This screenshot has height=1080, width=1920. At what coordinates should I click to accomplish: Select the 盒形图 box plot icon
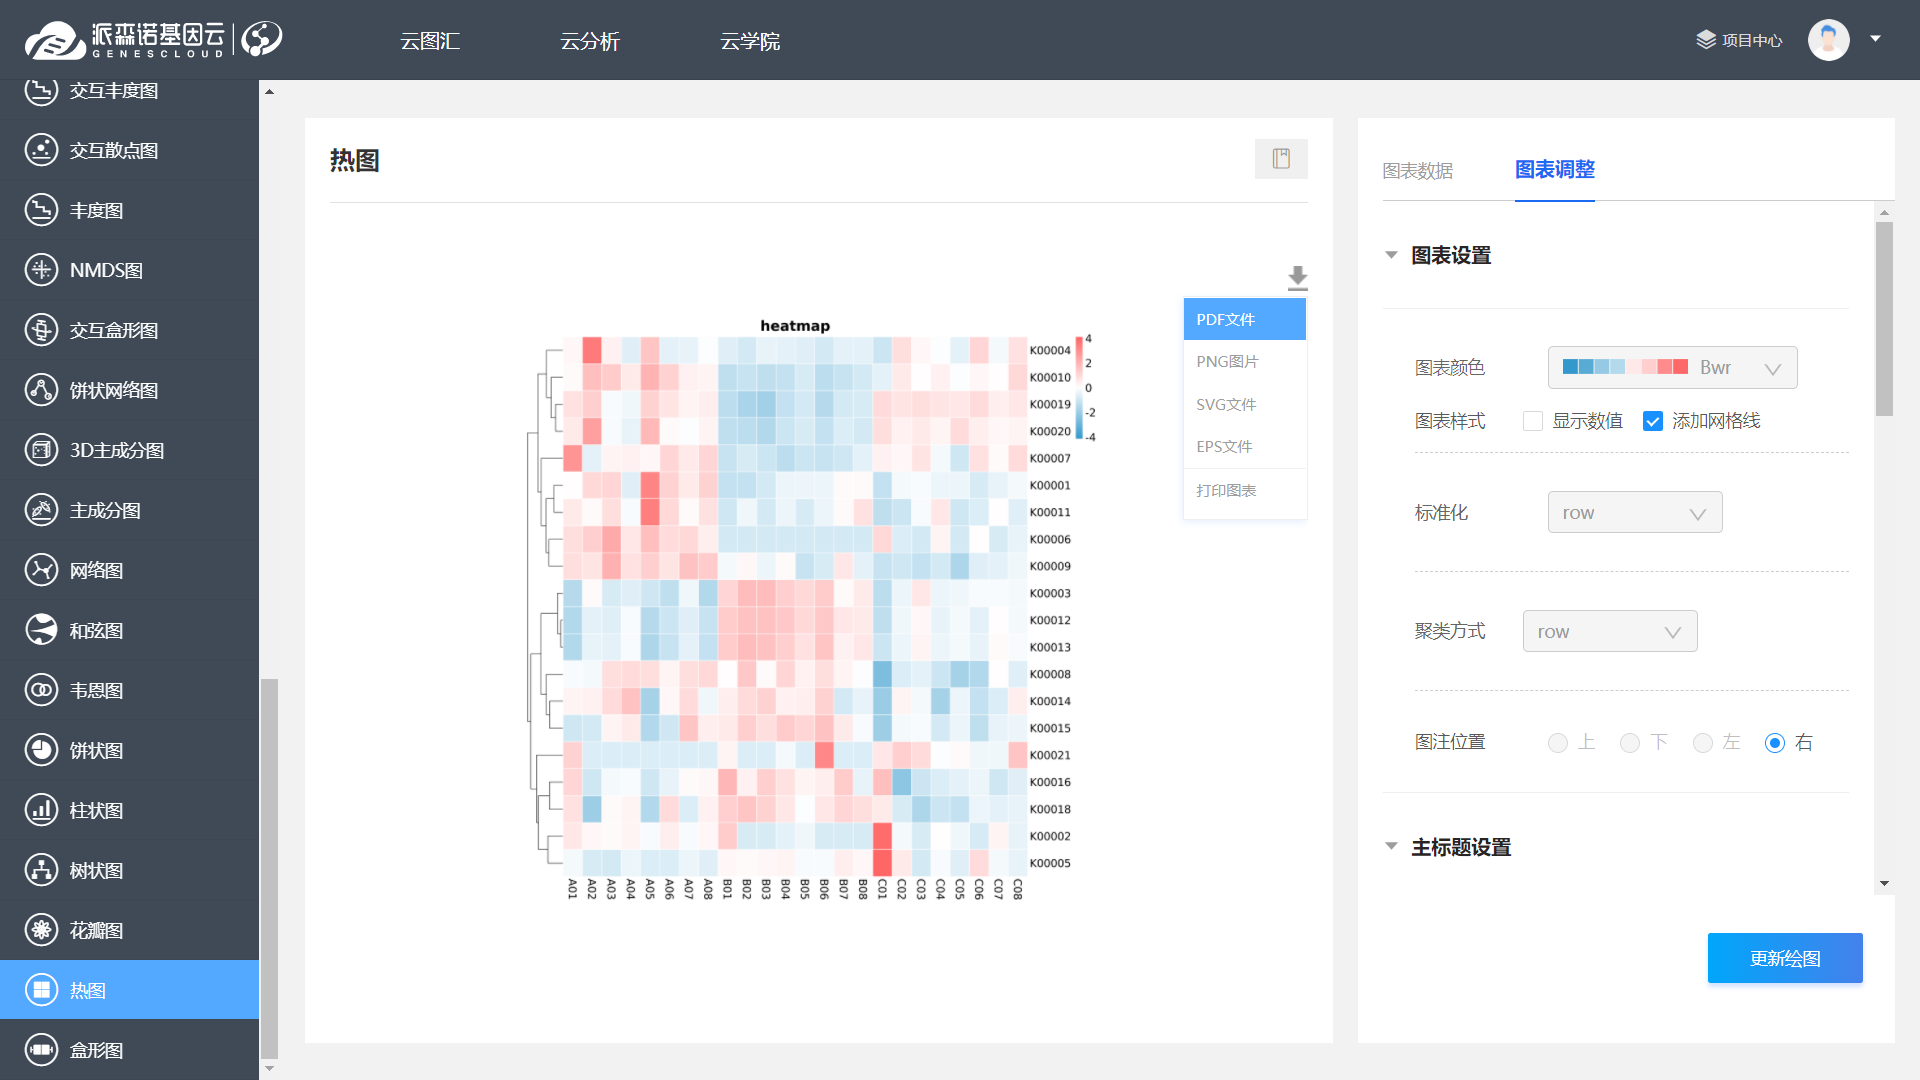(41, 1050)
